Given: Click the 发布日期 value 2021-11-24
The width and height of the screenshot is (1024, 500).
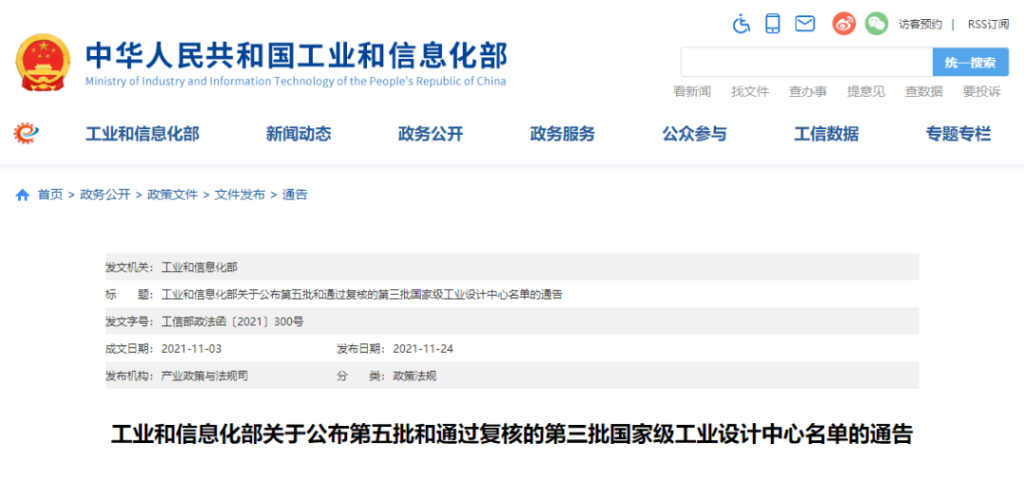Looking at the screenshot, I should point(423,349).
